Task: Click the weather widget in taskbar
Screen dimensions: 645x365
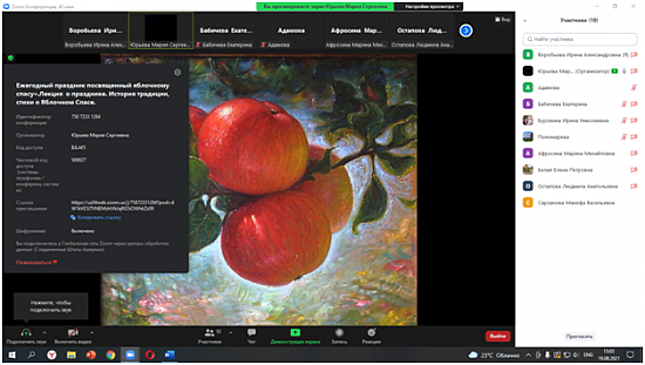Action: click(x=494, y=355)
